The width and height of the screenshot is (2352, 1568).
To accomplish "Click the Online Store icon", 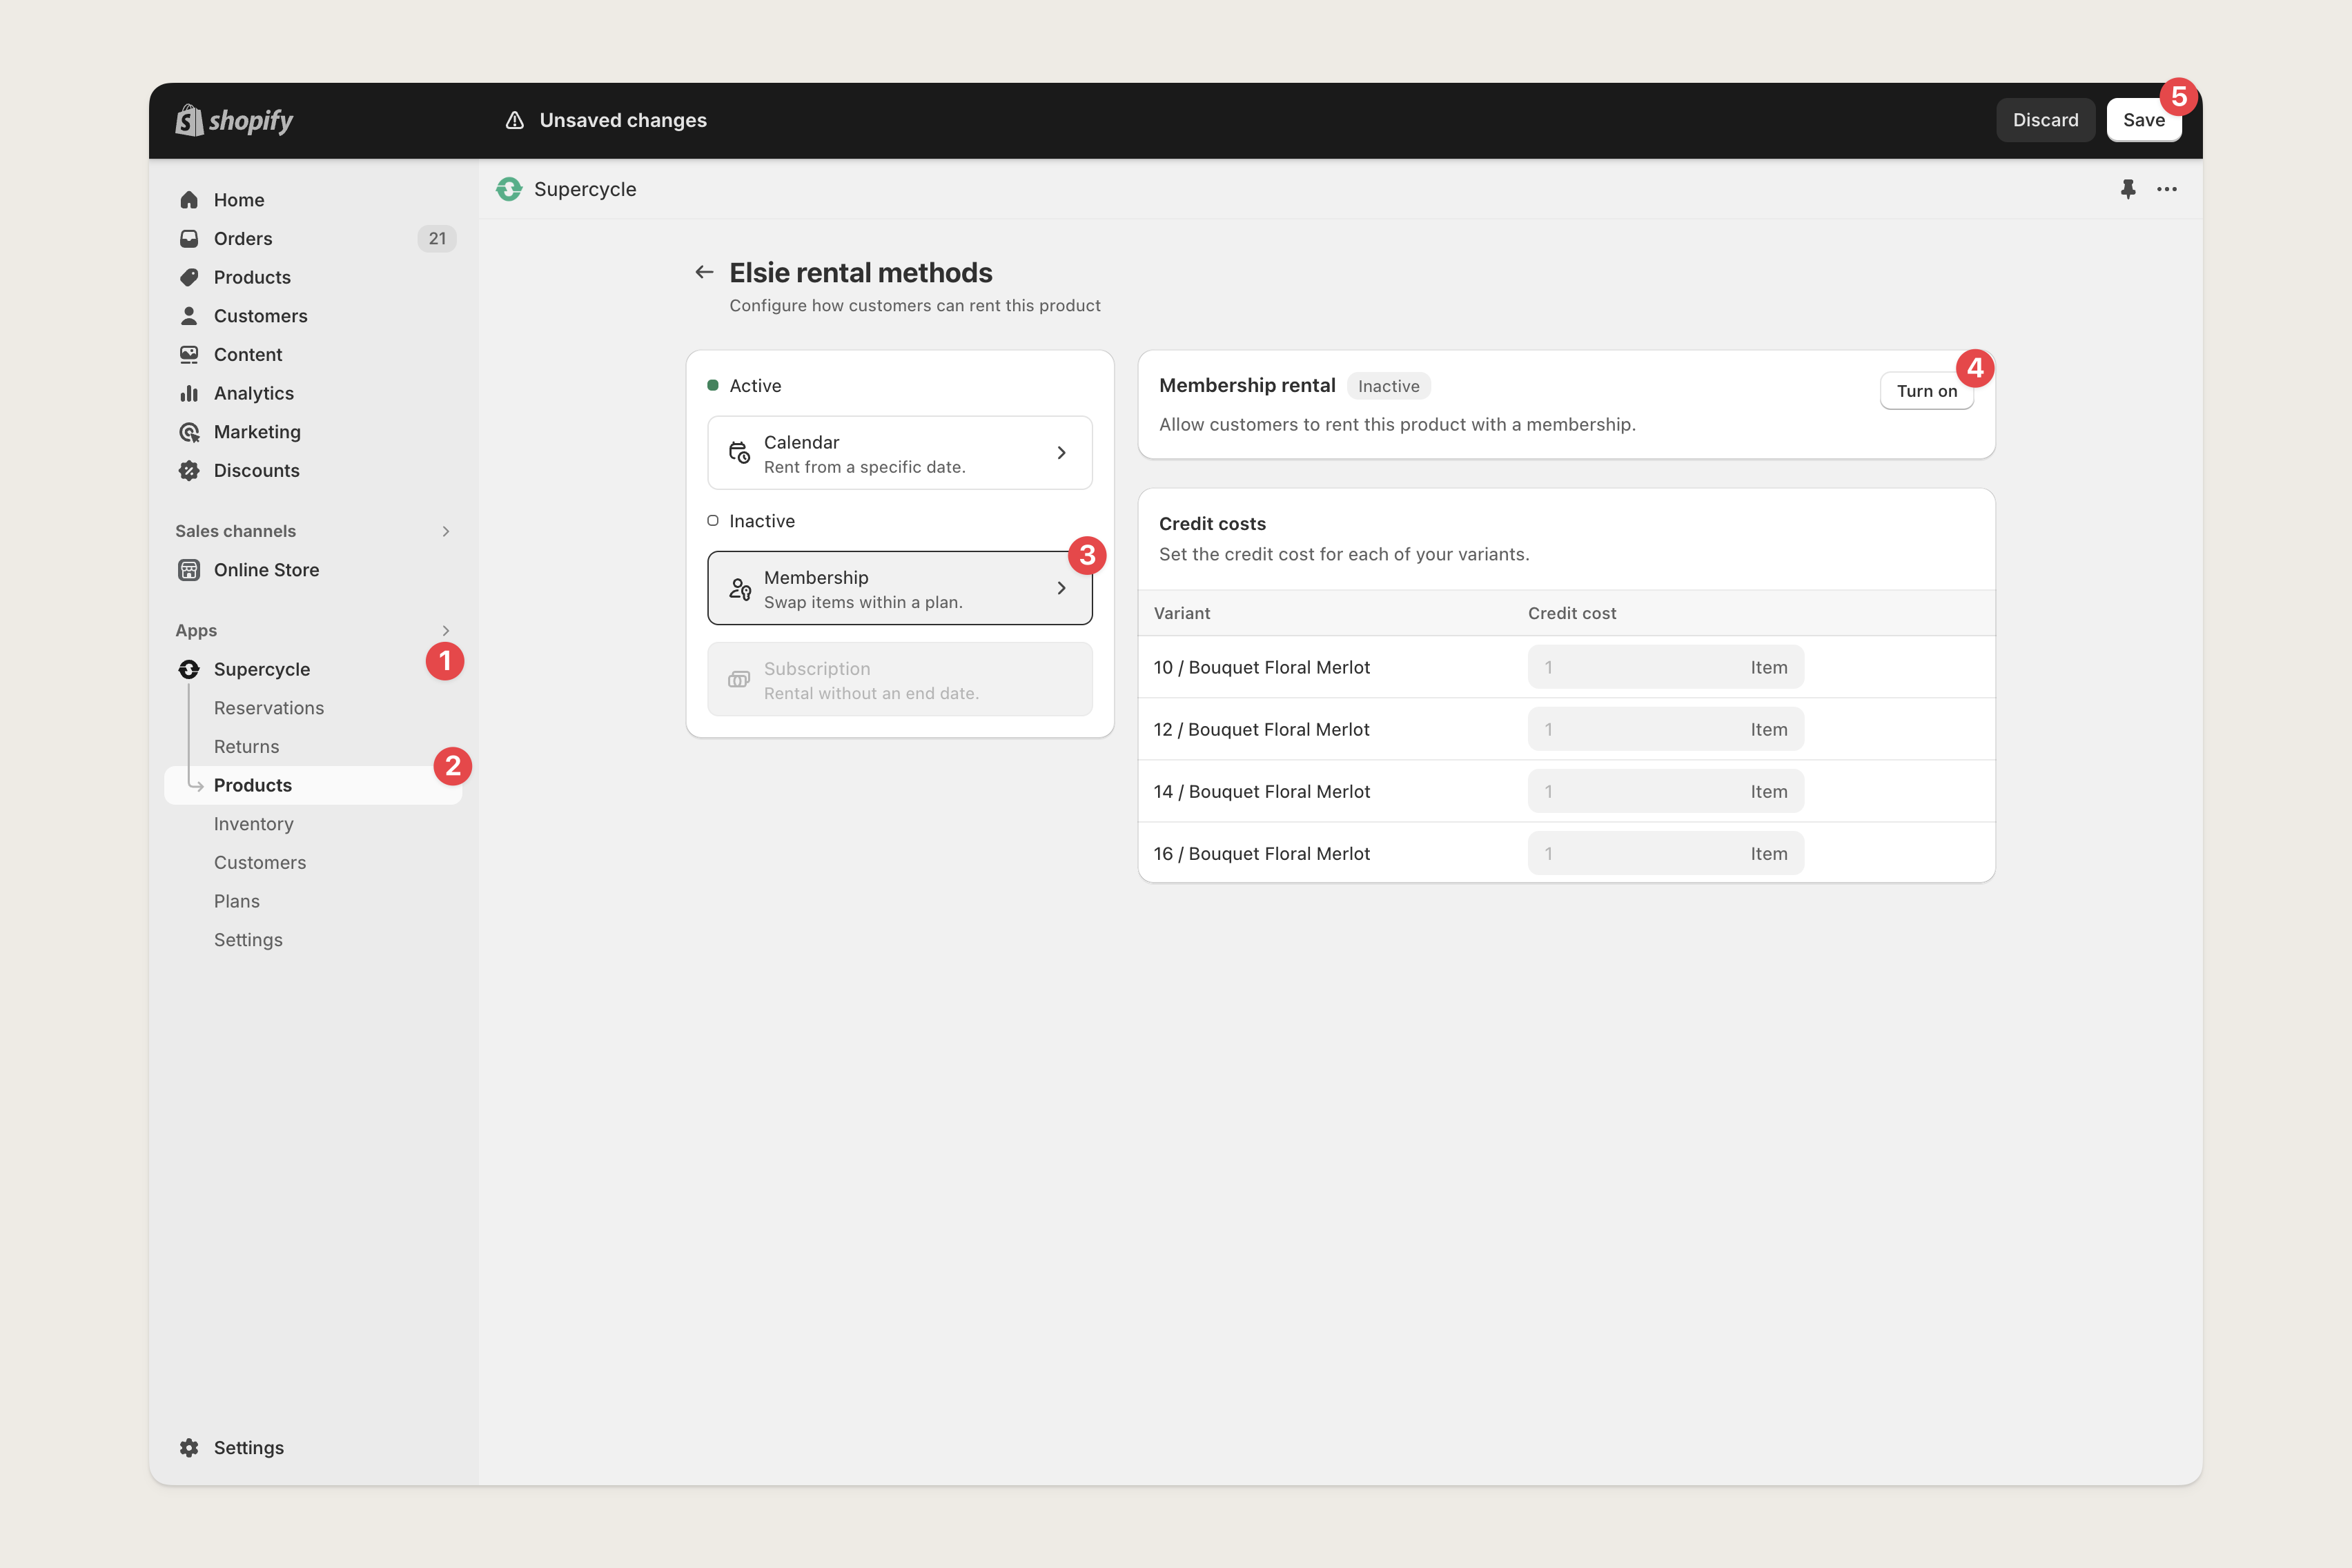I will point(189,570).
